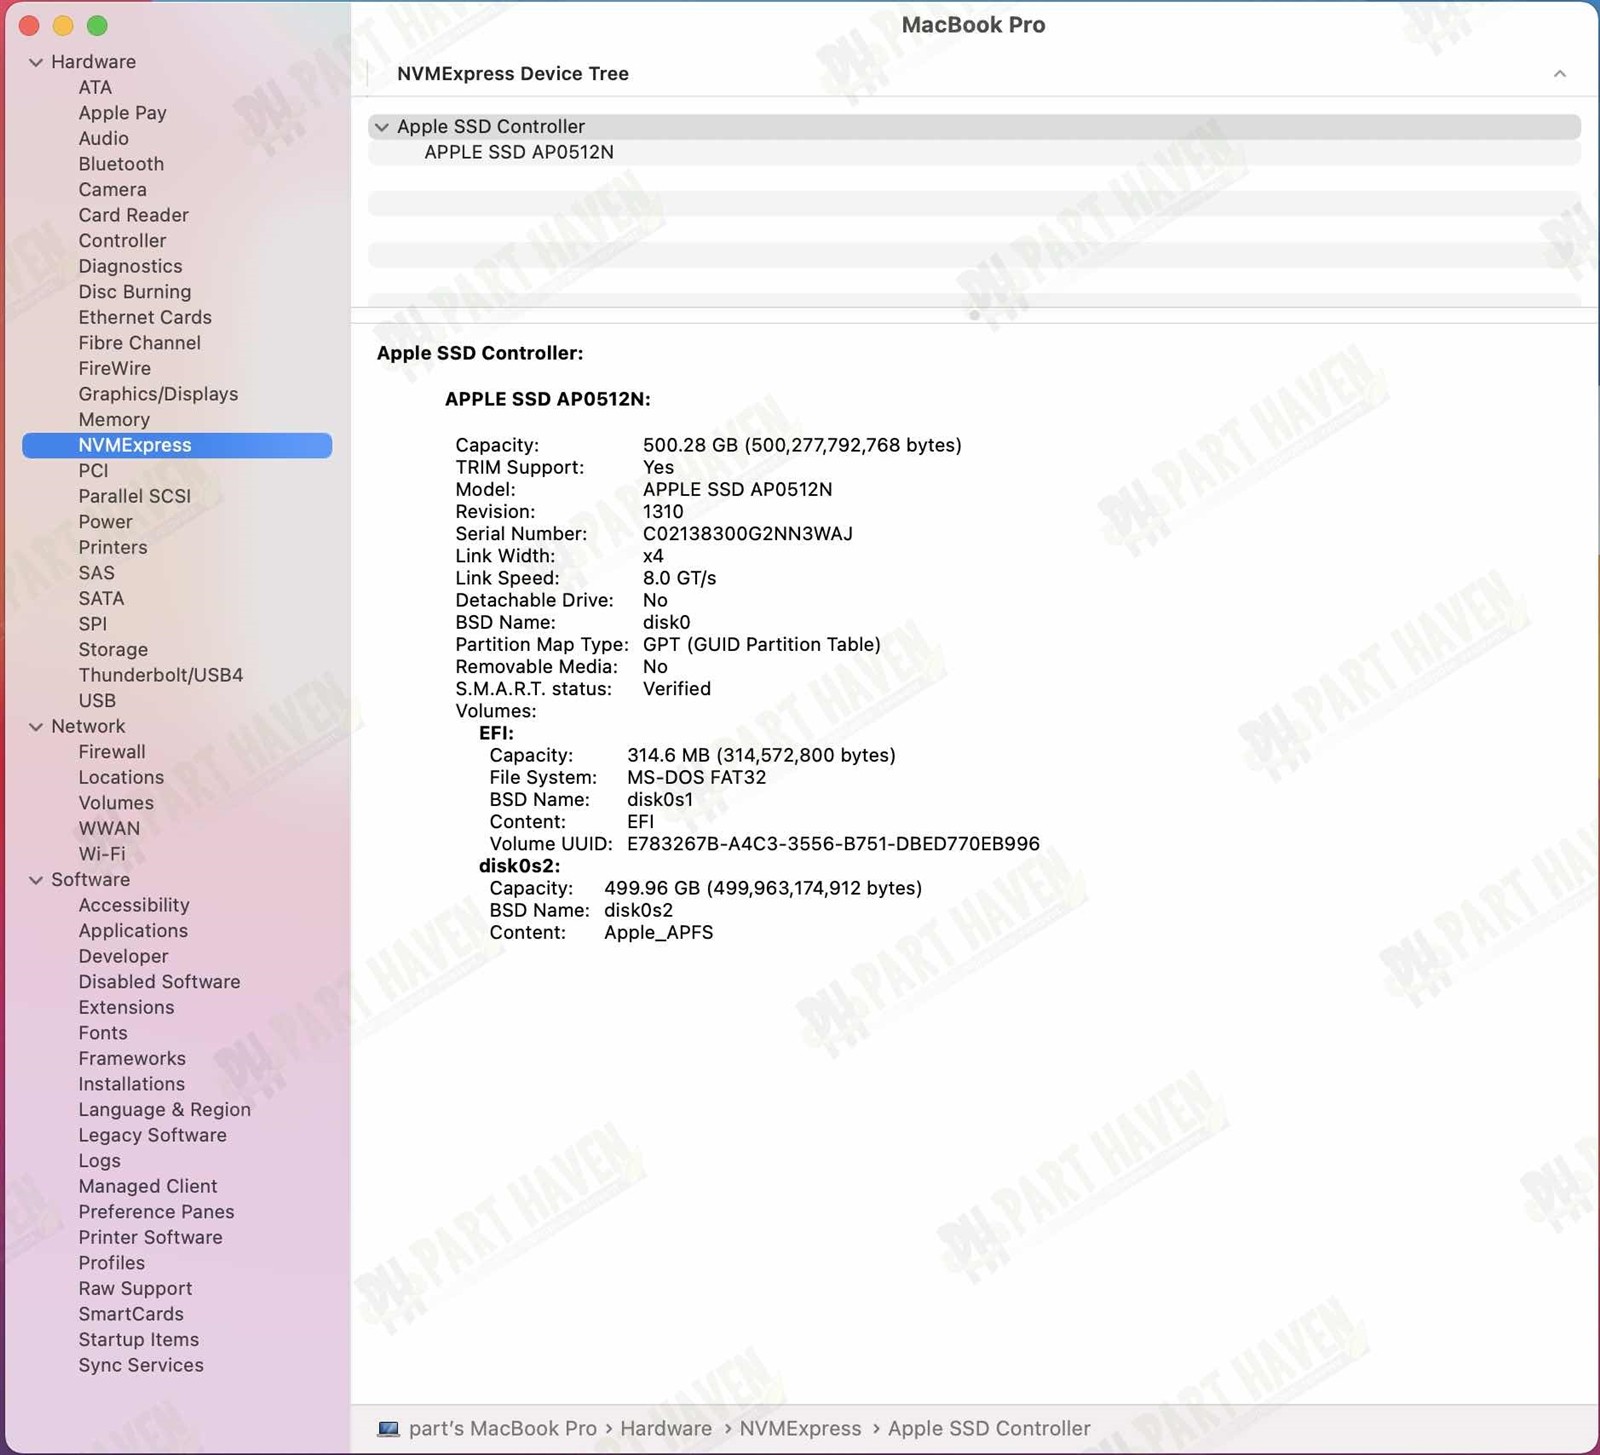Open Legacy Software item

click(x=152, y=1135)
